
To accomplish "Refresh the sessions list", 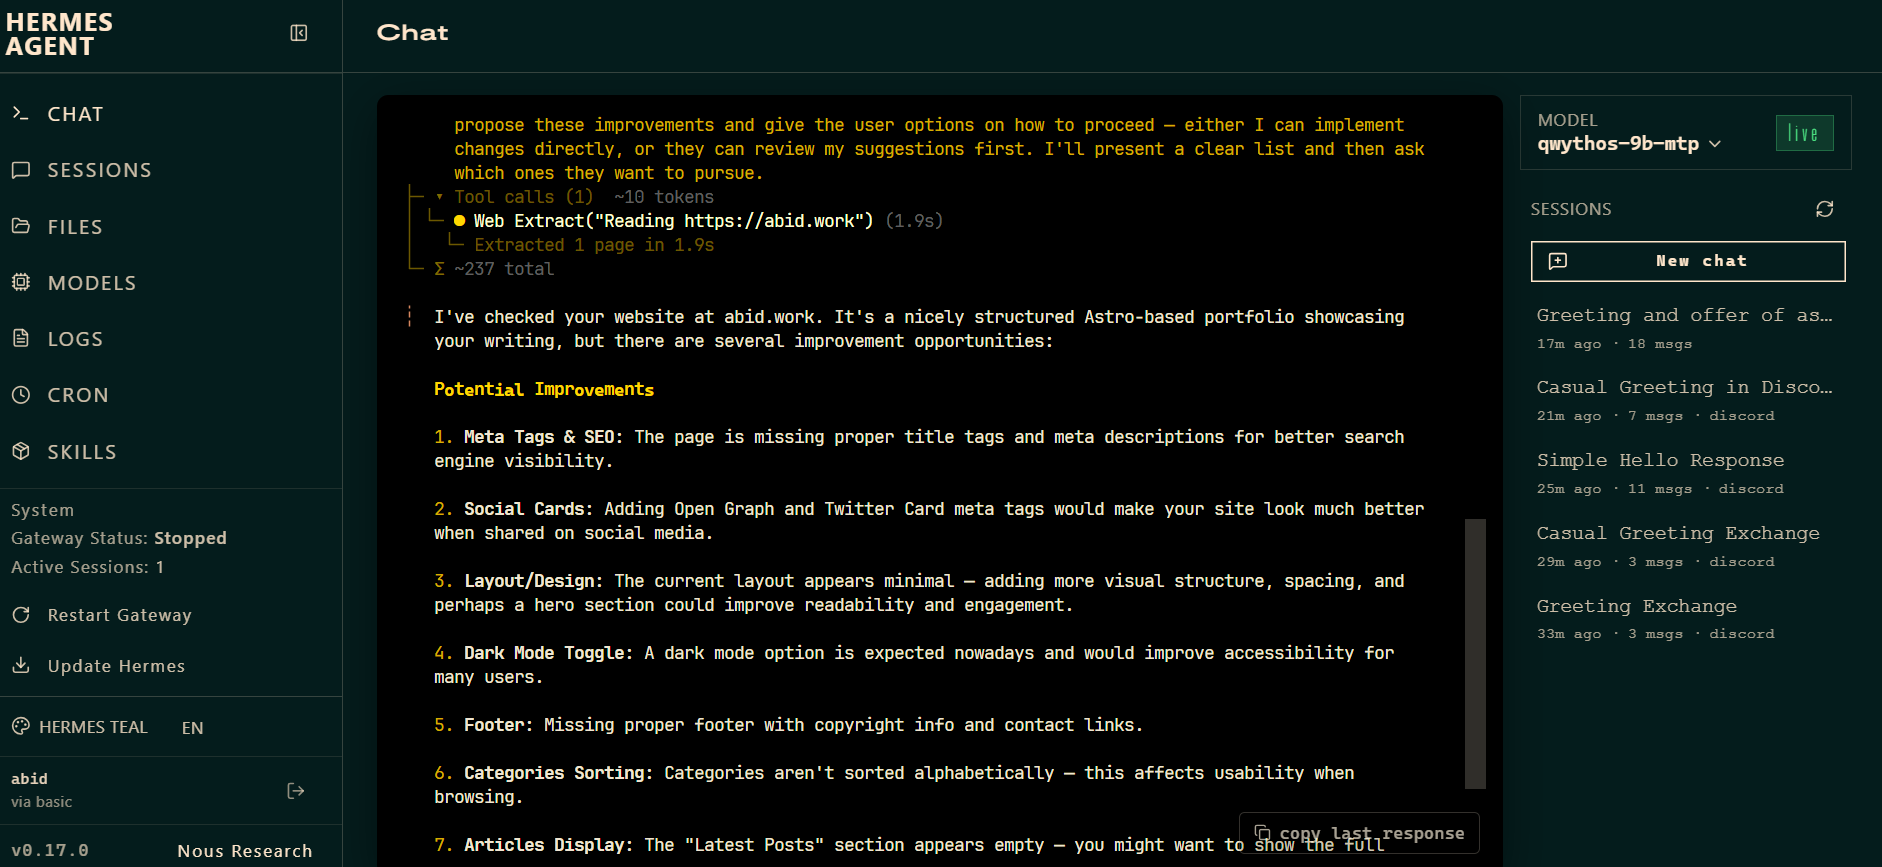I will (1824, 209).
